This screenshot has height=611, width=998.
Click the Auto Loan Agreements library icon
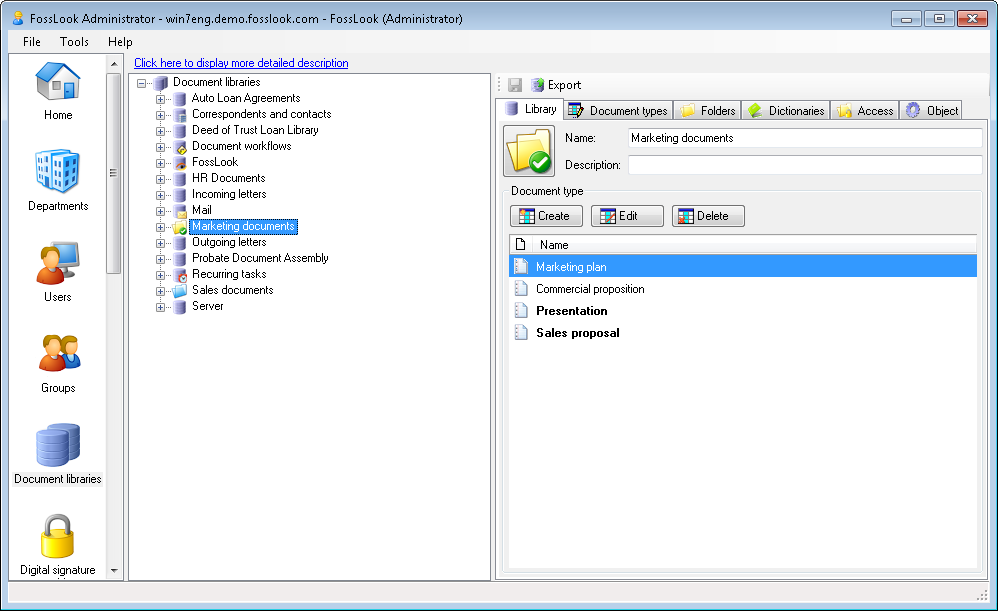coord(180,99)
